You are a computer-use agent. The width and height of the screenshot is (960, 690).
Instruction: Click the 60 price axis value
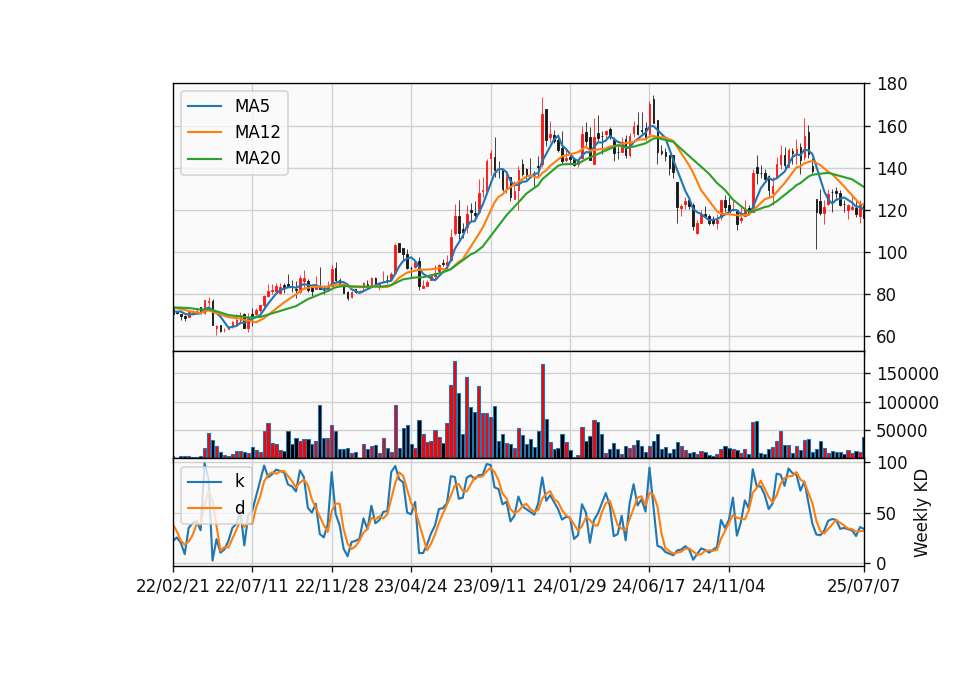887,337
